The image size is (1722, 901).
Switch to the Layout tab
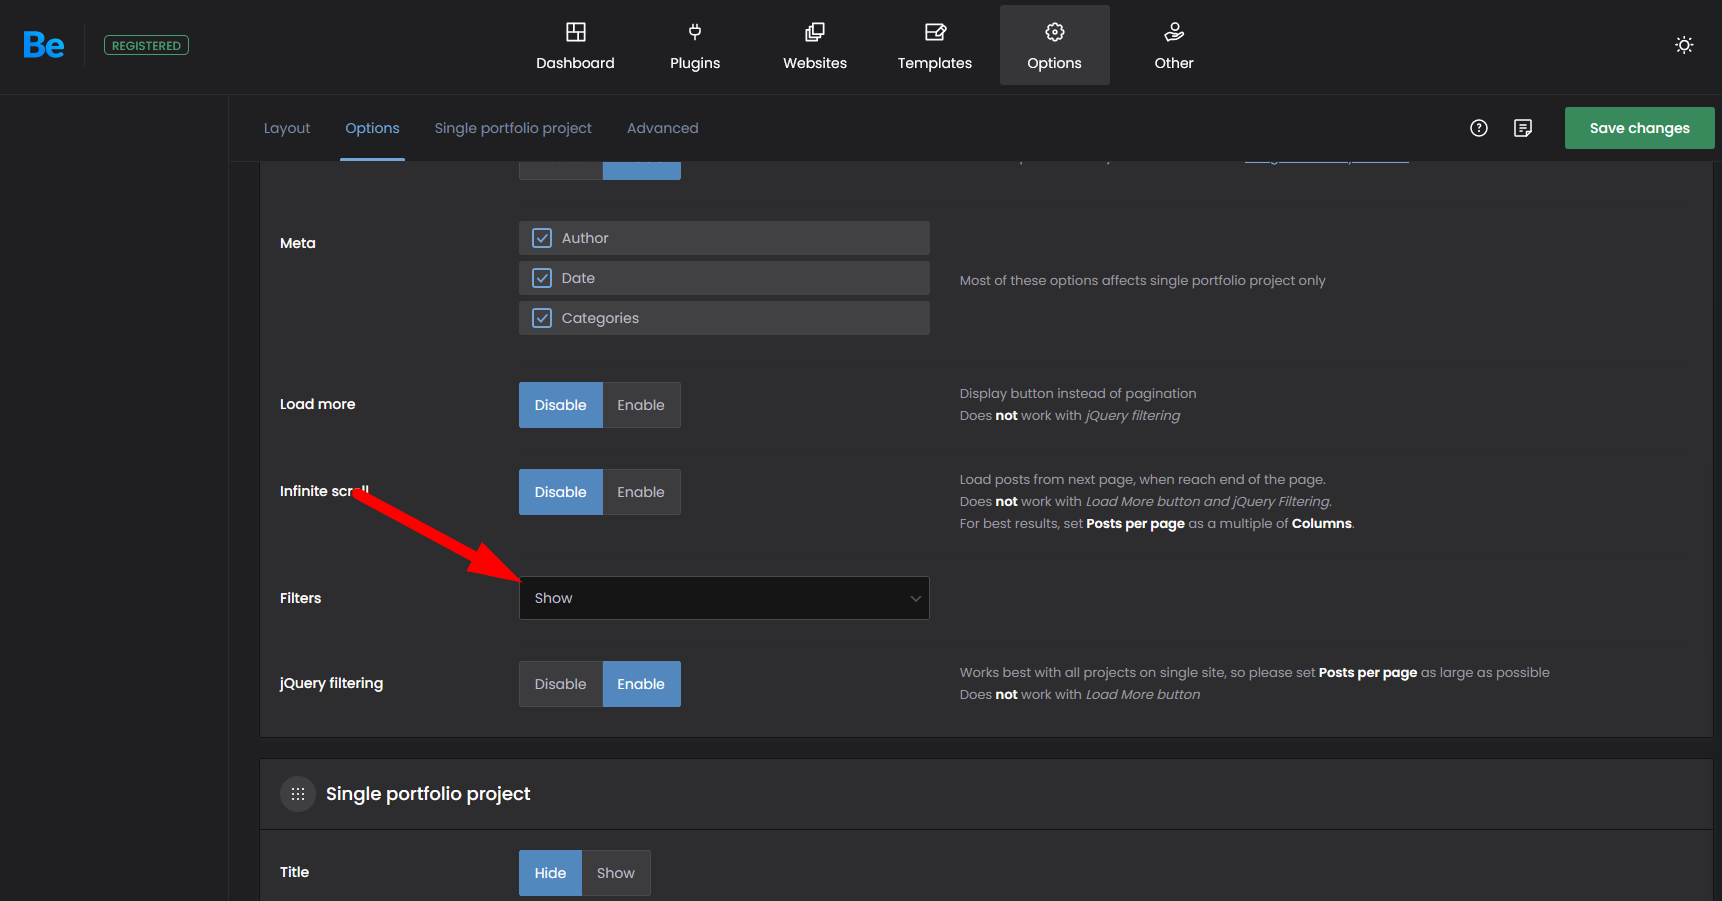287,128
